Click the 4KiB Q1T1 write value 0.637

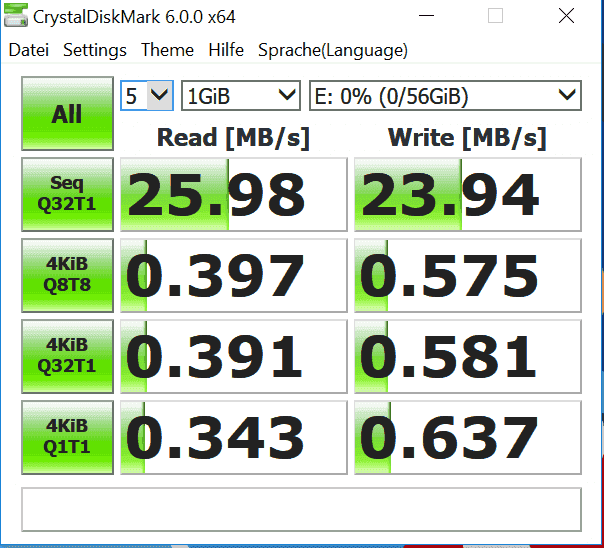coord(468,437)
